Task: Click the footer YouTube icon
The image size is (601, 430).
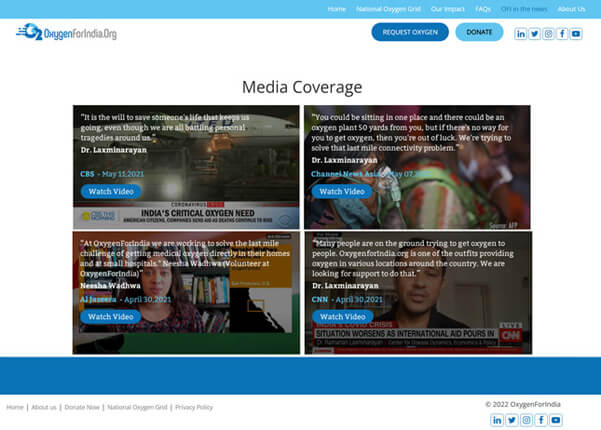Action: 554,419
